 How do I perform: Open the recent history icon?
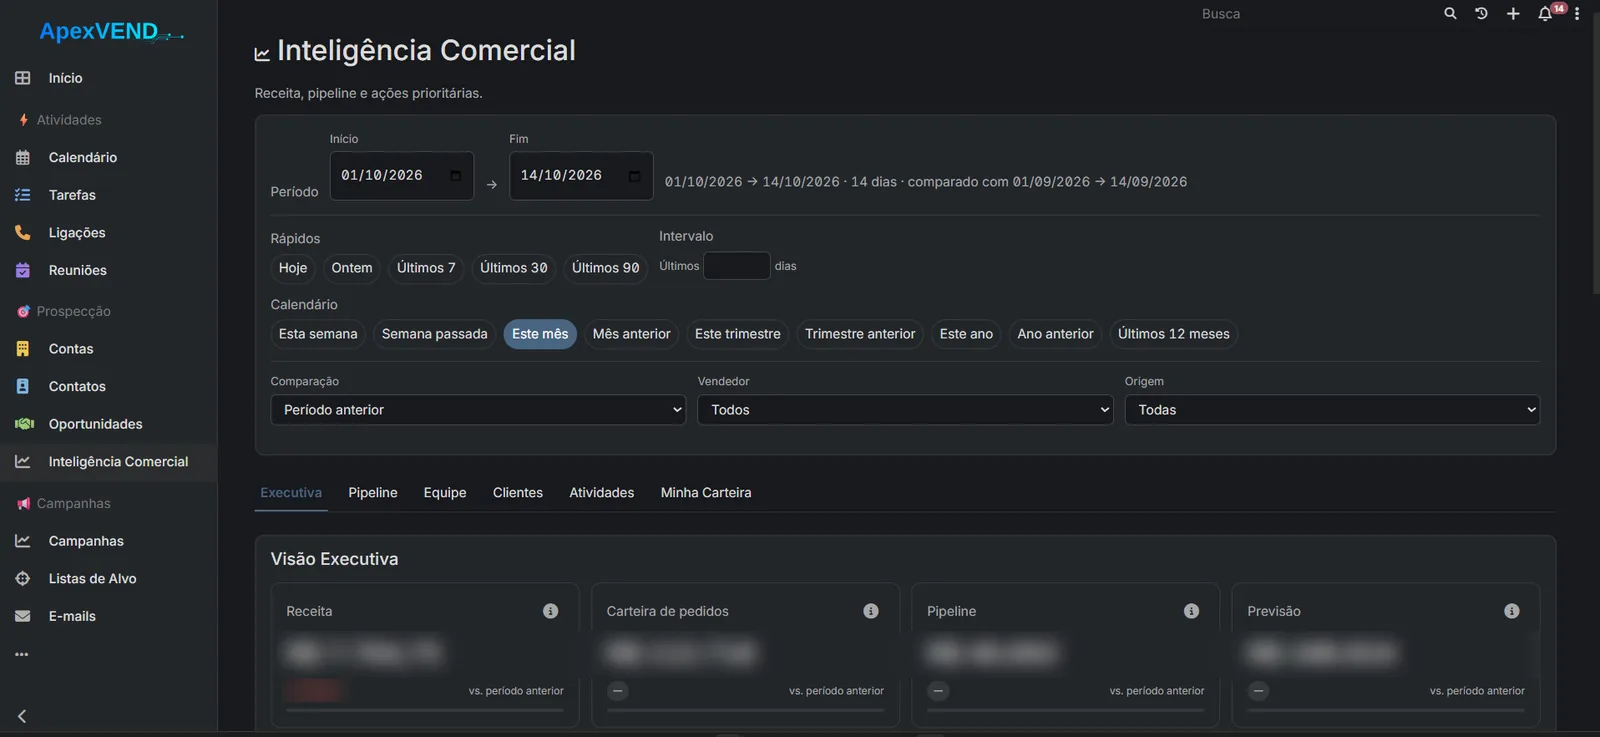point(1481,14)
